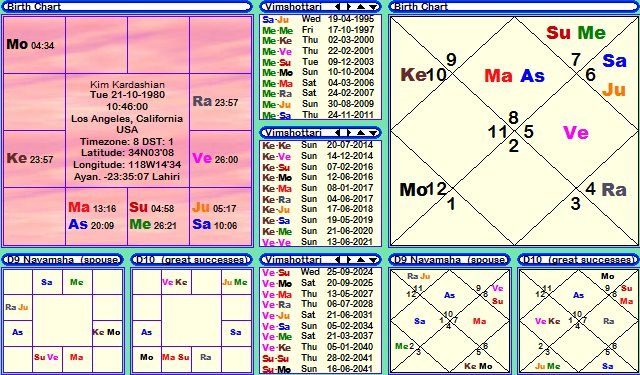Image resolution: width=640 pixels, height=375 pixels.
Task: Click down arrow in middle Vimshottari header
Action: tap(373, 133)
